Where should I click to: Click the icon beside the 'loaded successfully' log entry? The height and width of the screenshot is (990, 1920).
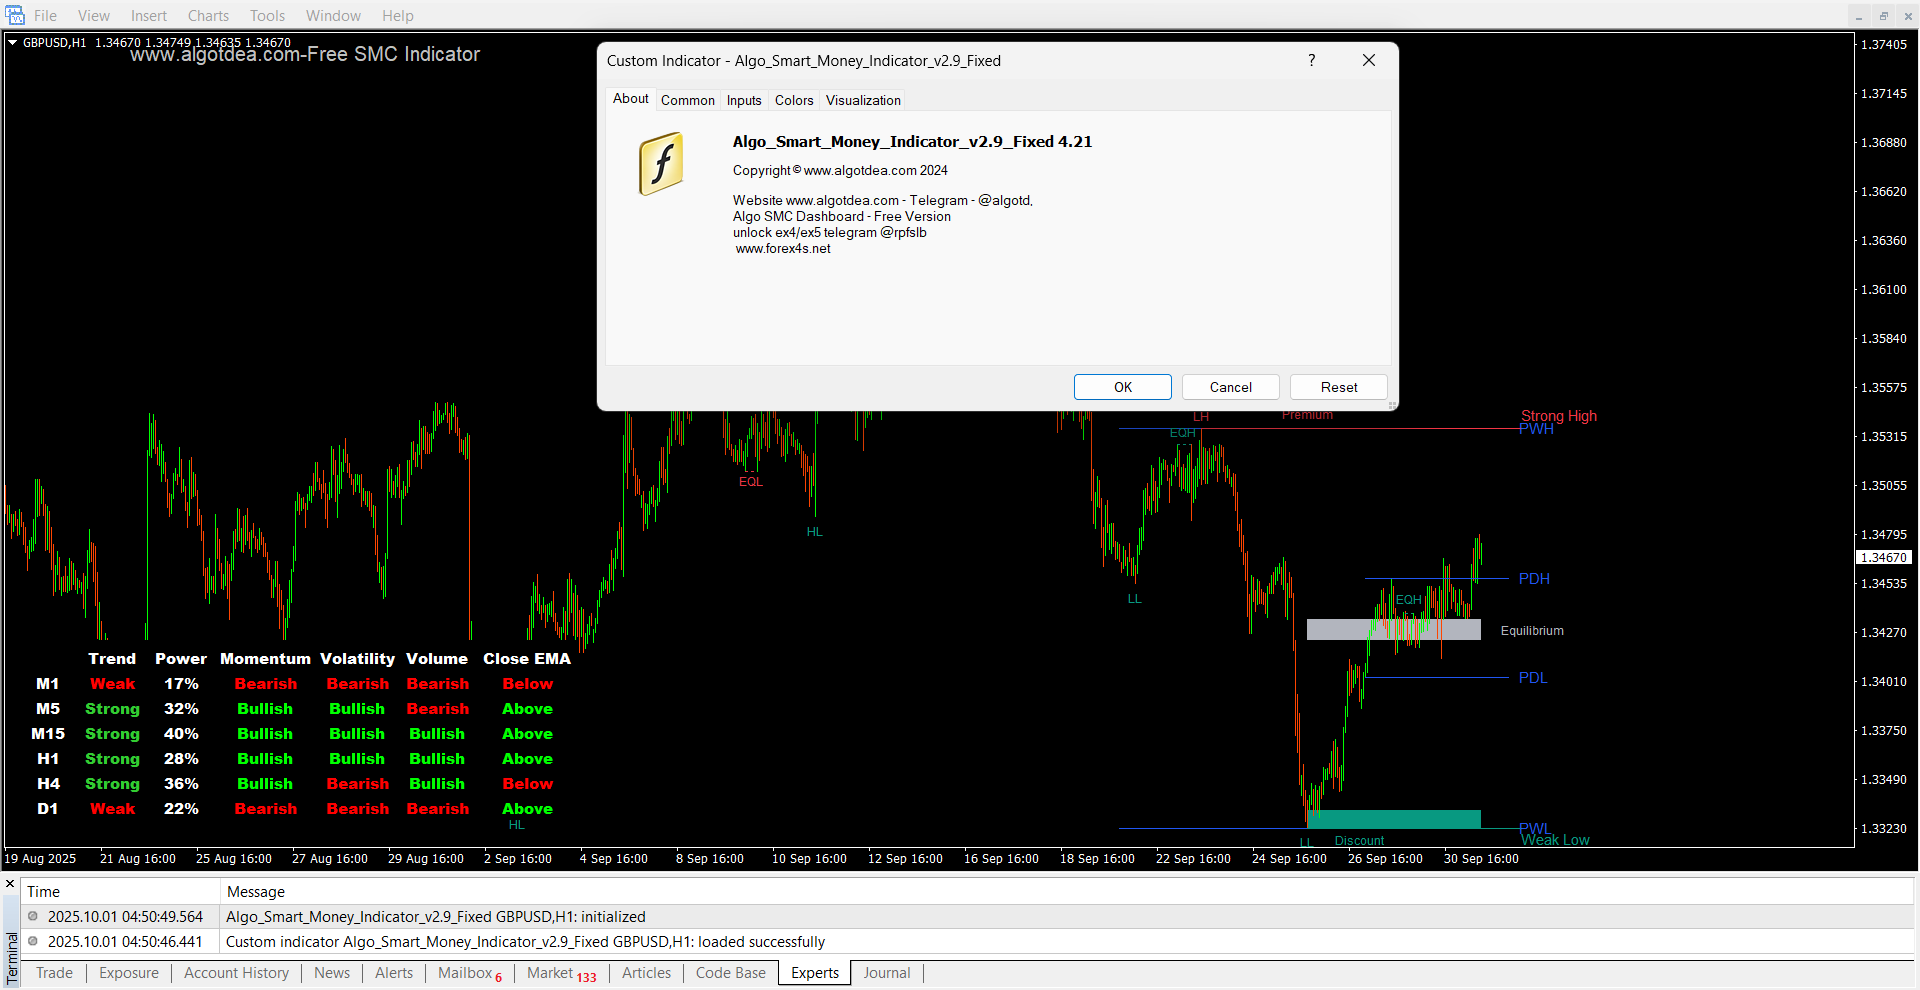(x=33, y=941)
